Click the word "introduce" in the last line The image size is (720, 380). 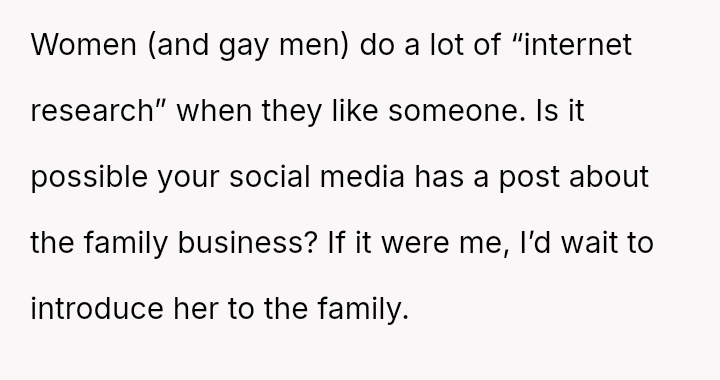point(97,309)
